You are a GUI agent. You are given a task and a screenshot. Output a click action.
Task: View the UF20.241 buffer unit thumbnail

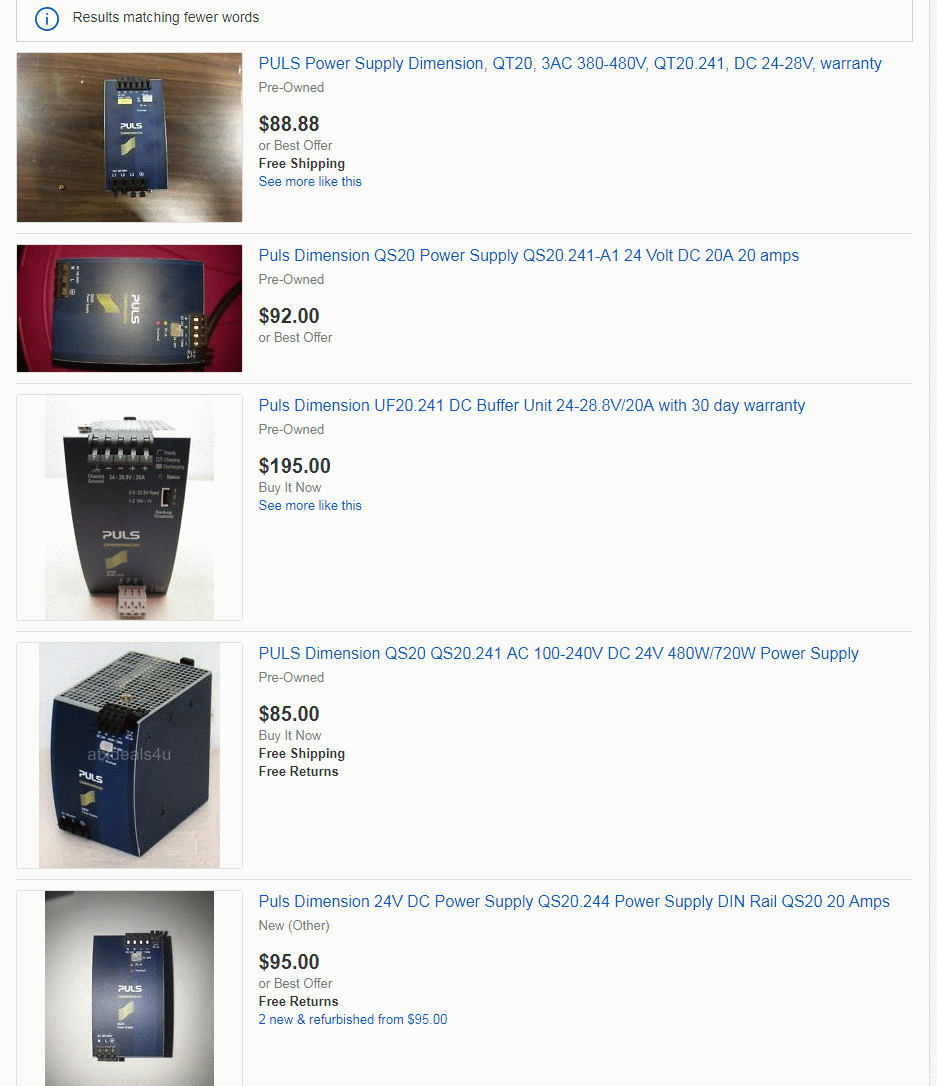[x=130, y=508]
